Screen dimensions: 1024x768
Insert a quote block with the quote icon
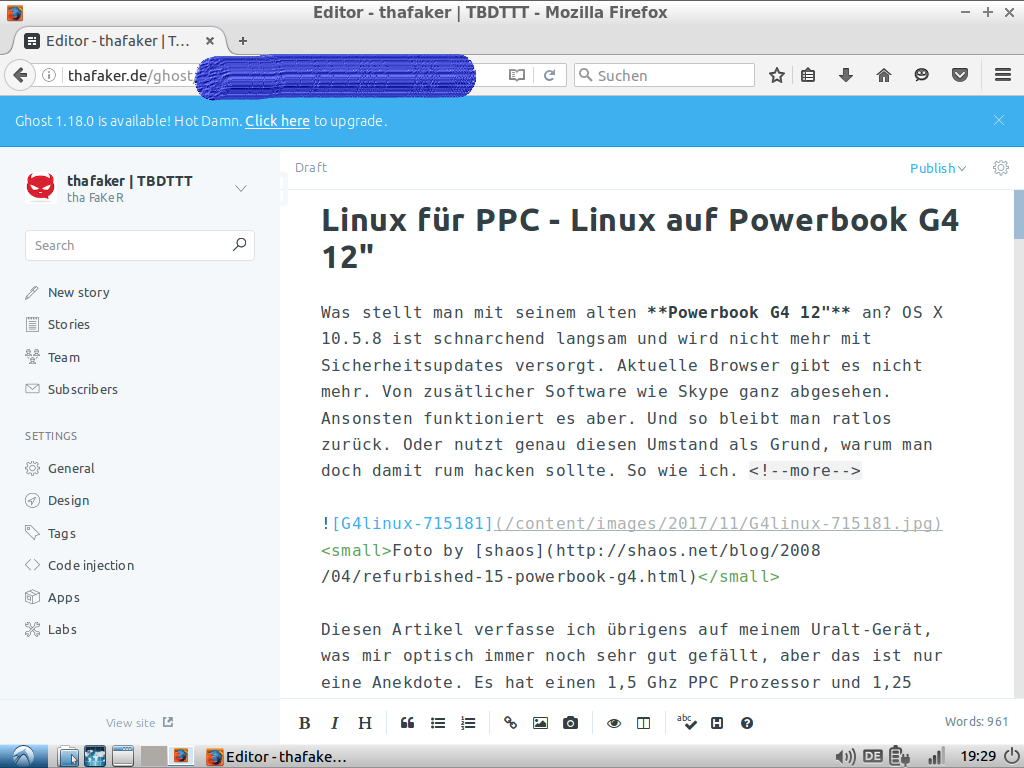pos(407,723)
